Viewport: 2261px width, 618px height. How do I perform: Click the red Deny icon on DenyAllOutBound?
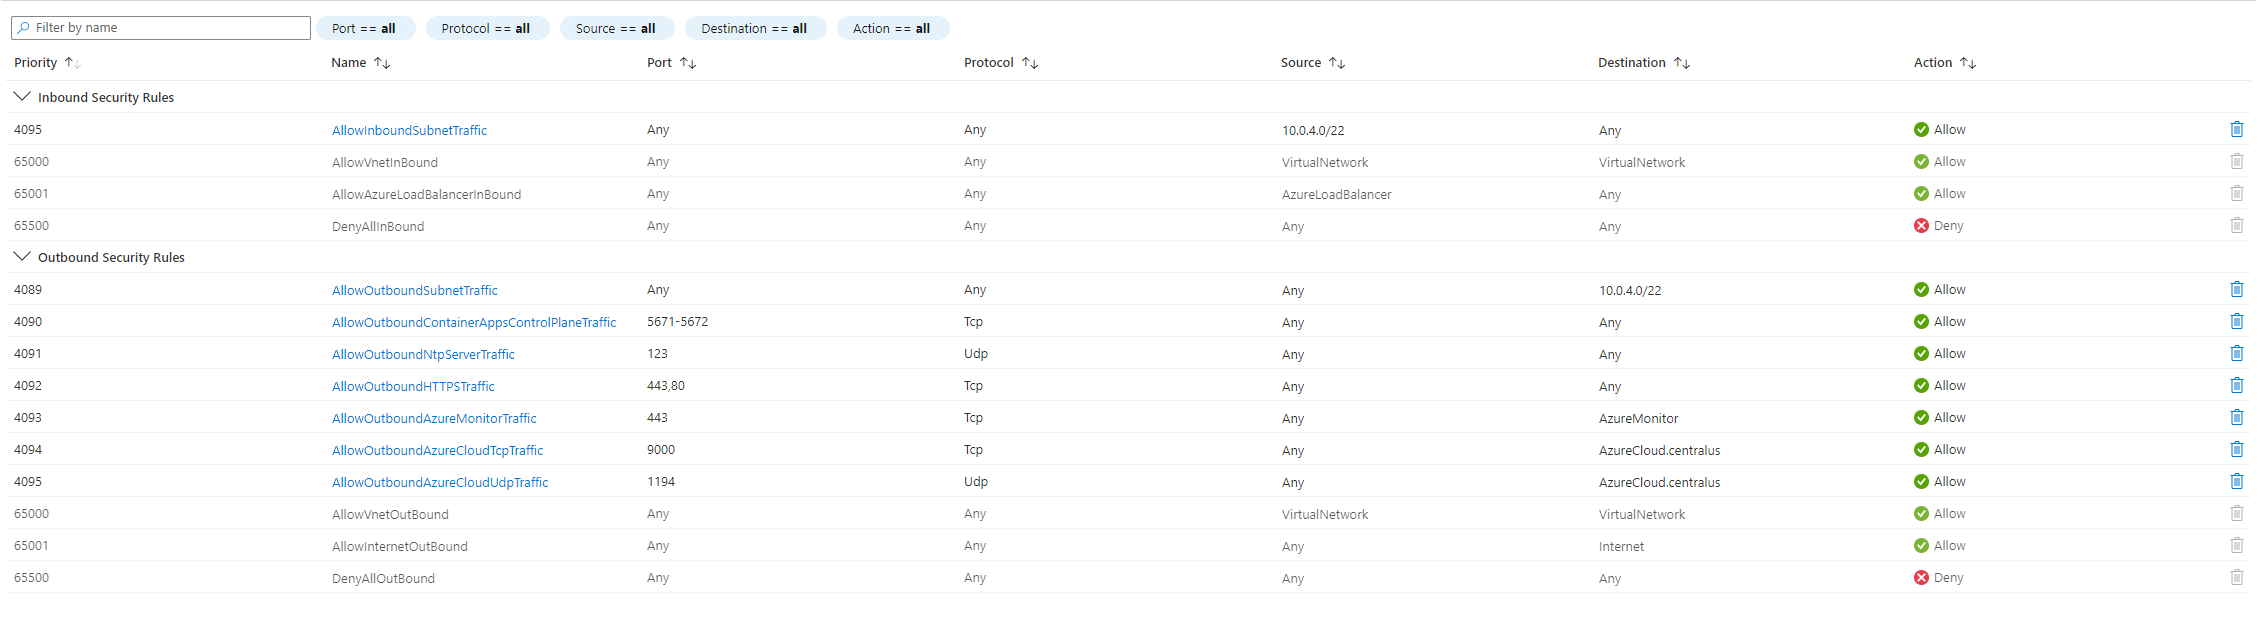[x=1921, y=577]
